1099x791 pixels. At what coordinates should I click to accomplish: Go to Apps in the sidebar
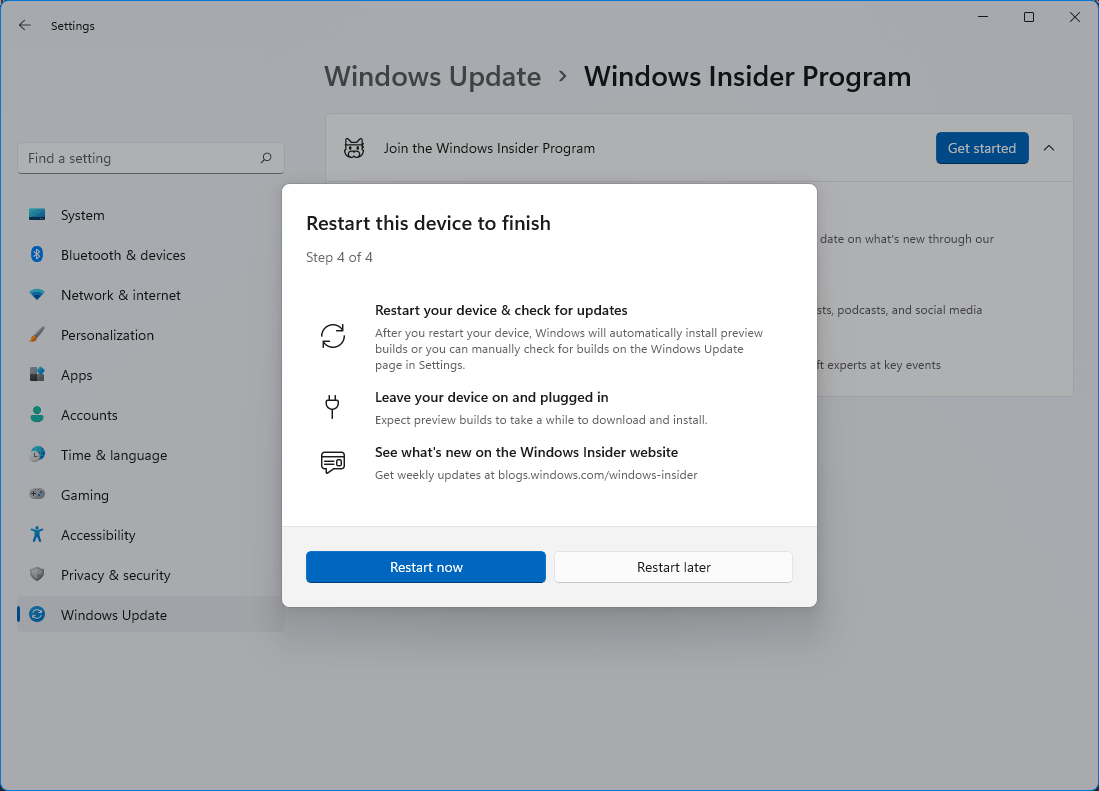[76, 375]
